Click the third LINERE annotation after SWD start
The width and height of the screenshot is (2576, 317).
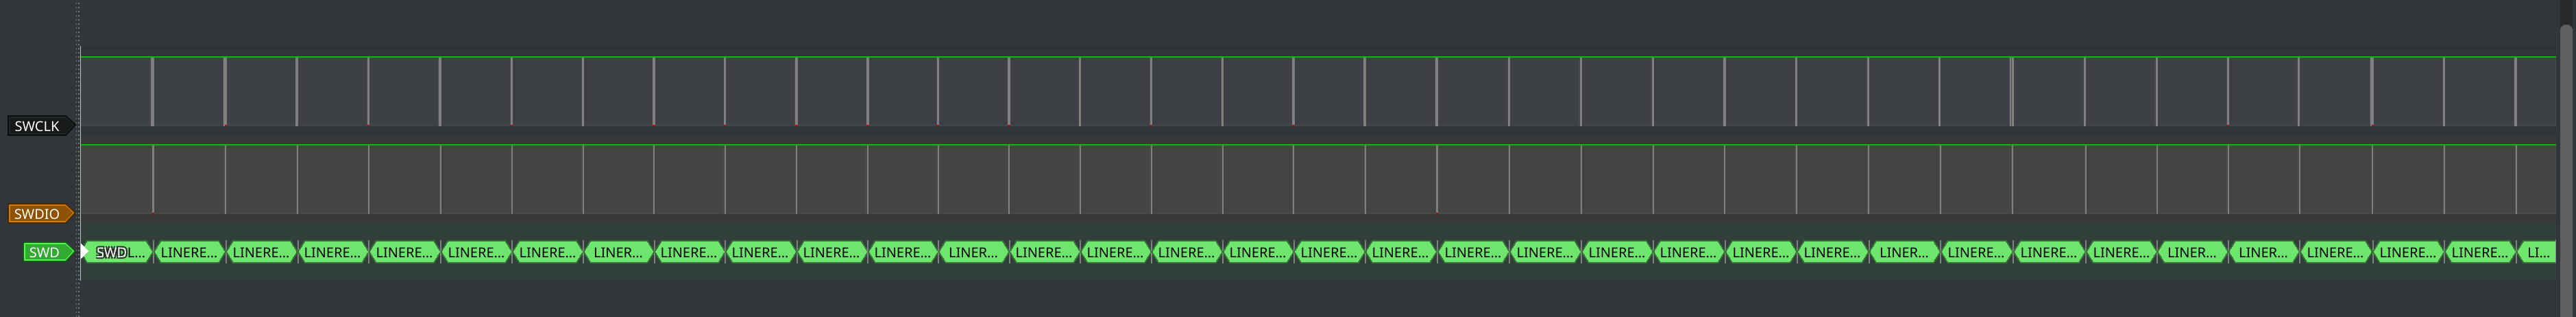(332, 253)
